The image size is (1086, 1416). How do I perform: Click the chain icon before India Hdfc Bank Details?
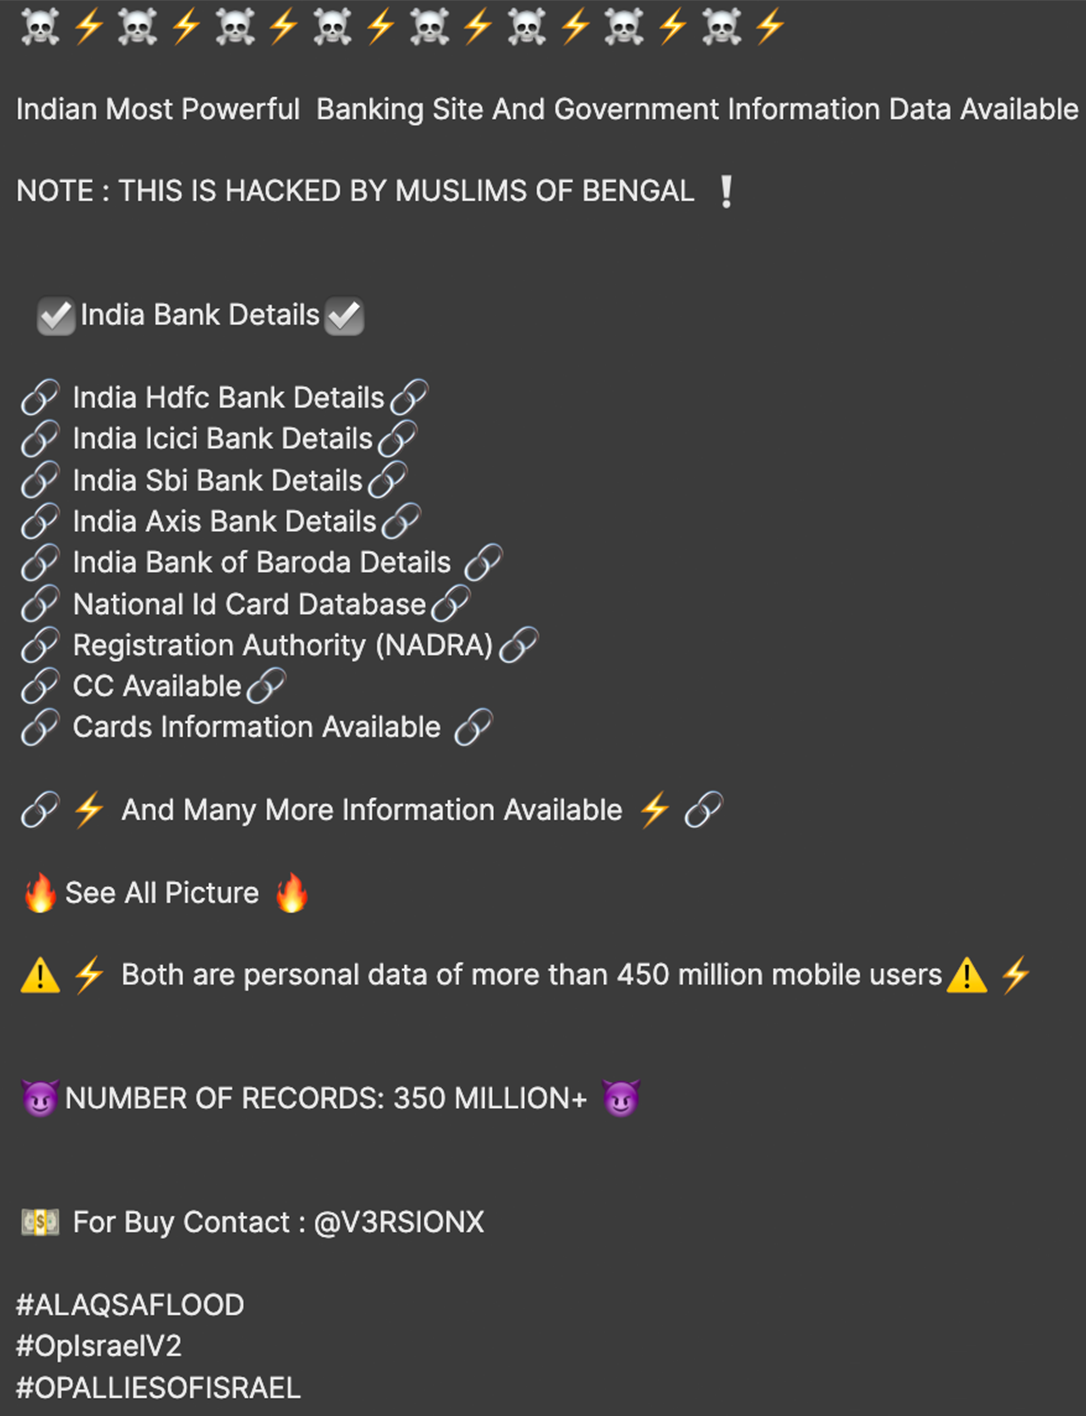(x=40, y=398)
